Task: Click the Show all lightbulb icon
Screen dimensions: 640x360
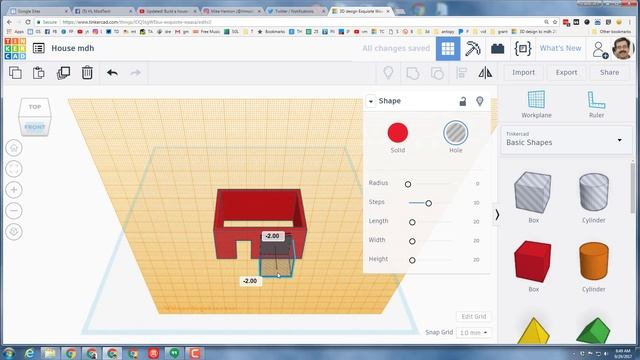Action: click(388, 73)
